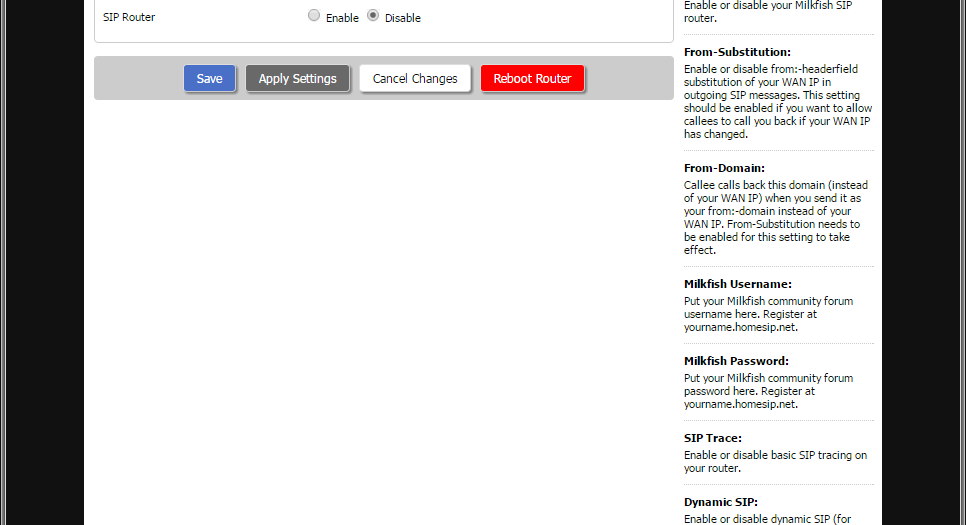This screenshot has height=525, width=966.
Task: Click the blue Save button
Action: click(x=210, y=79)
